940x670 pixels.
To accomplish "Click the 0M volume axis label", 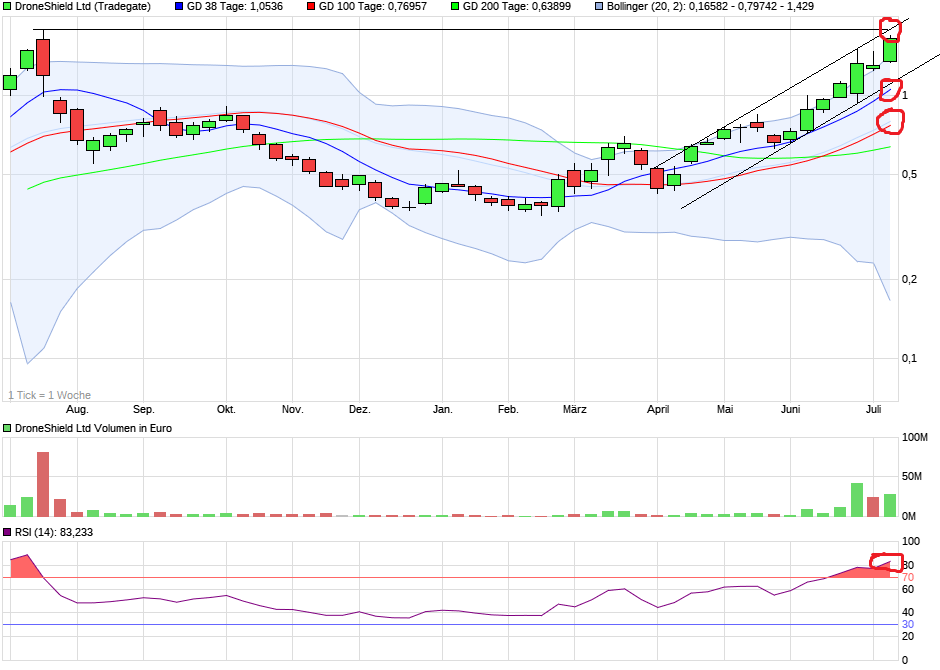I will point(909,515).
